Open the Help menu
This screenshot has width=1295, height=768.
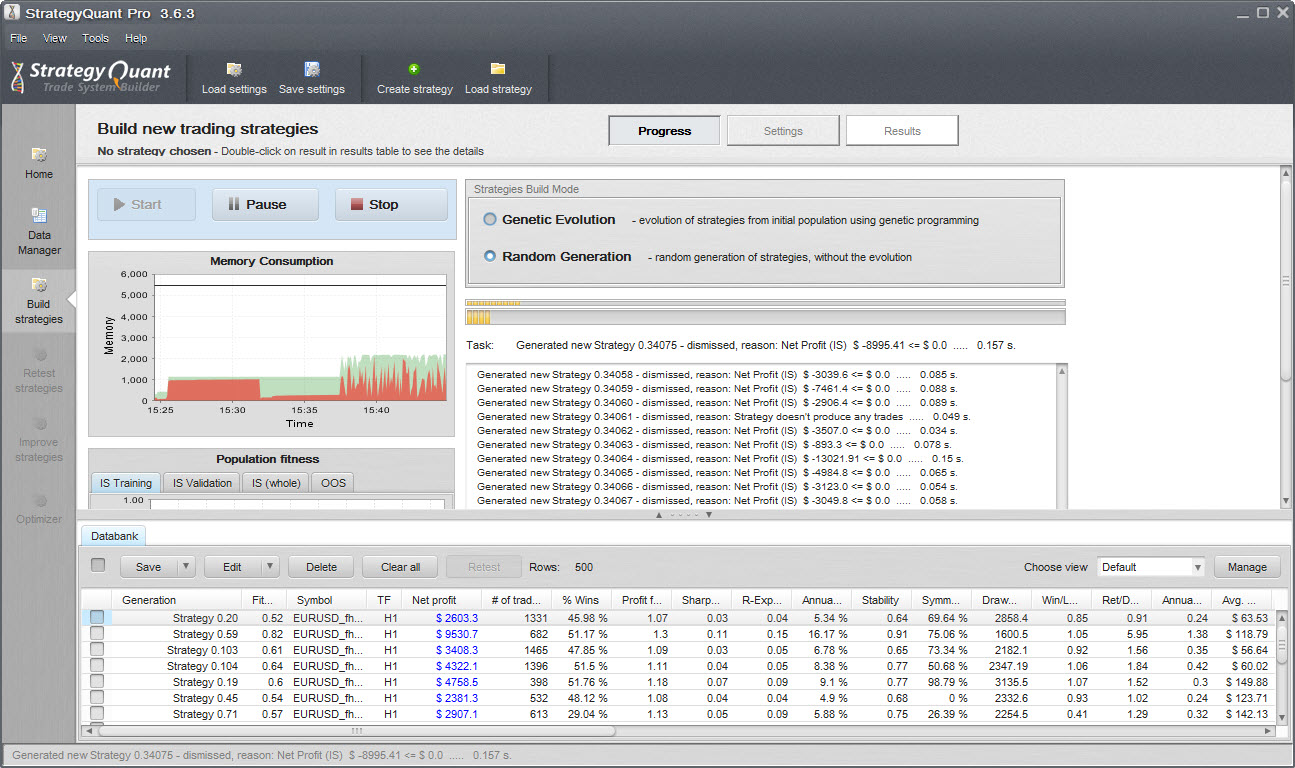pos(136,38)
